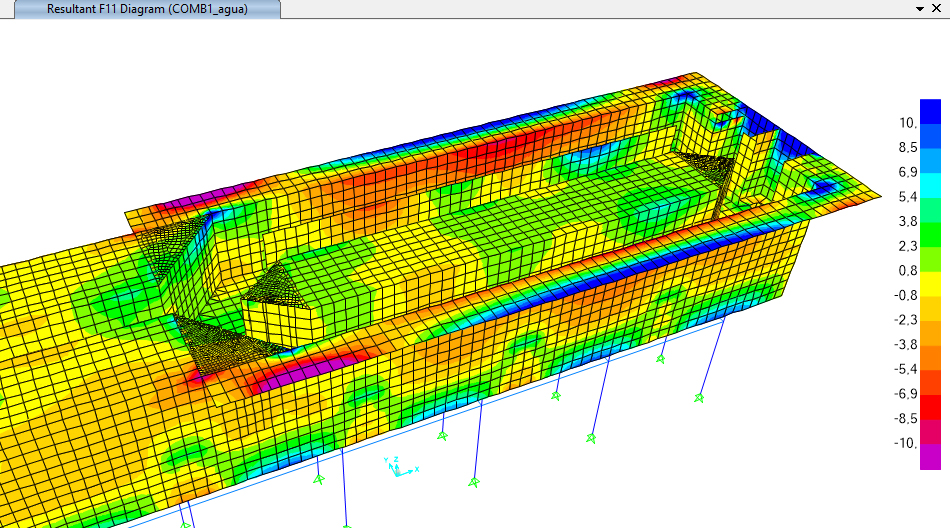Click the legend value "10."
This screenshot has width=950, height=528.
pos(908,123)
